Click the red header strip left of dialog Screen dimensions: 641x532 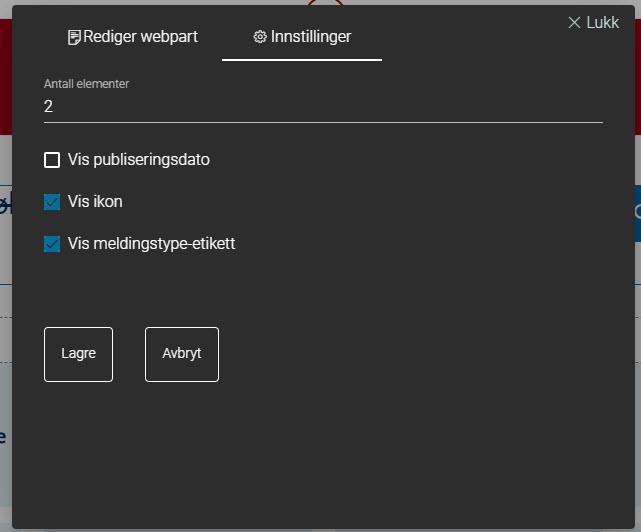click(6, 77)
